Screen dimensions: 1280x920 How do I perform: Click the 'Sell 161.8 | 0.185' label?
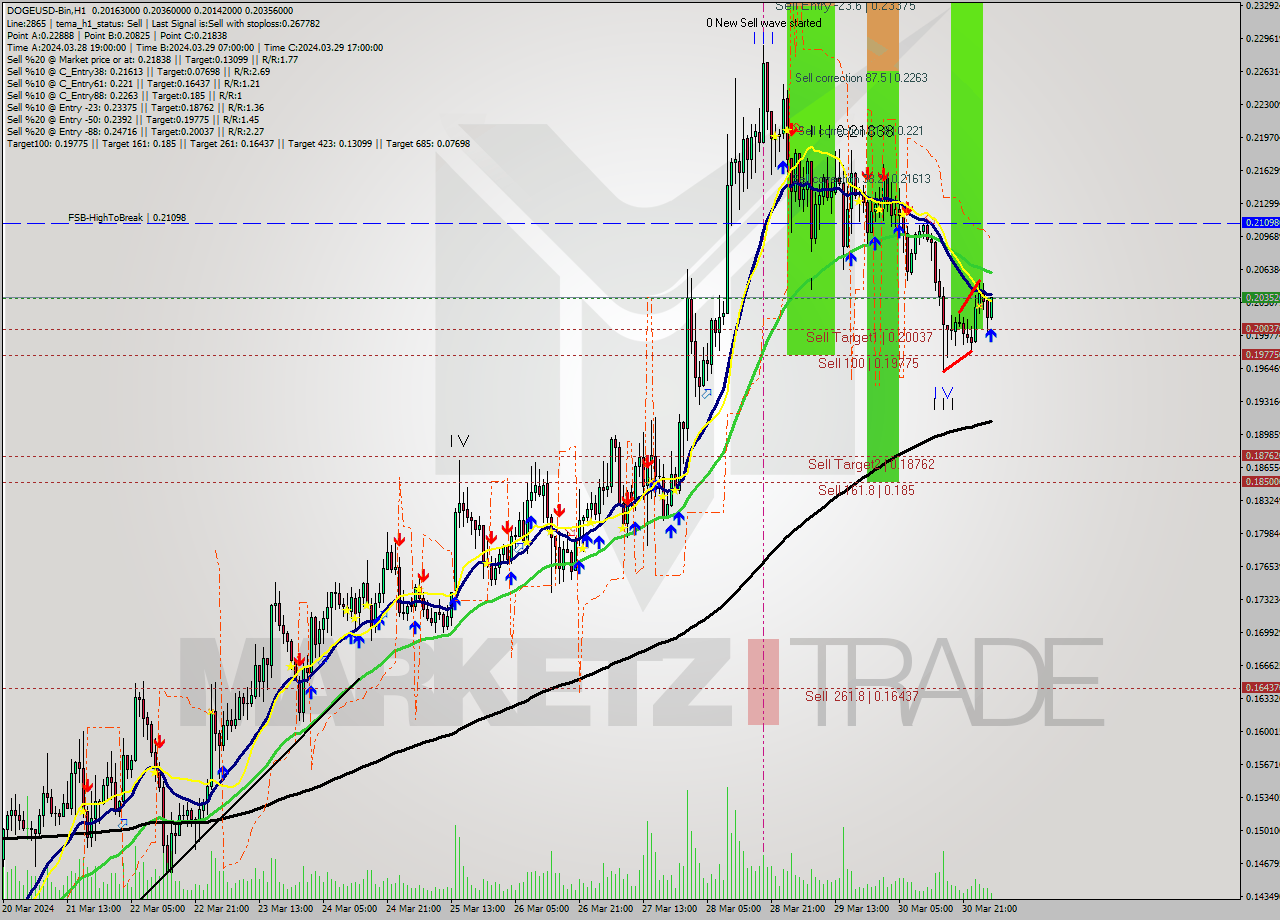click(x=866, y=490)
